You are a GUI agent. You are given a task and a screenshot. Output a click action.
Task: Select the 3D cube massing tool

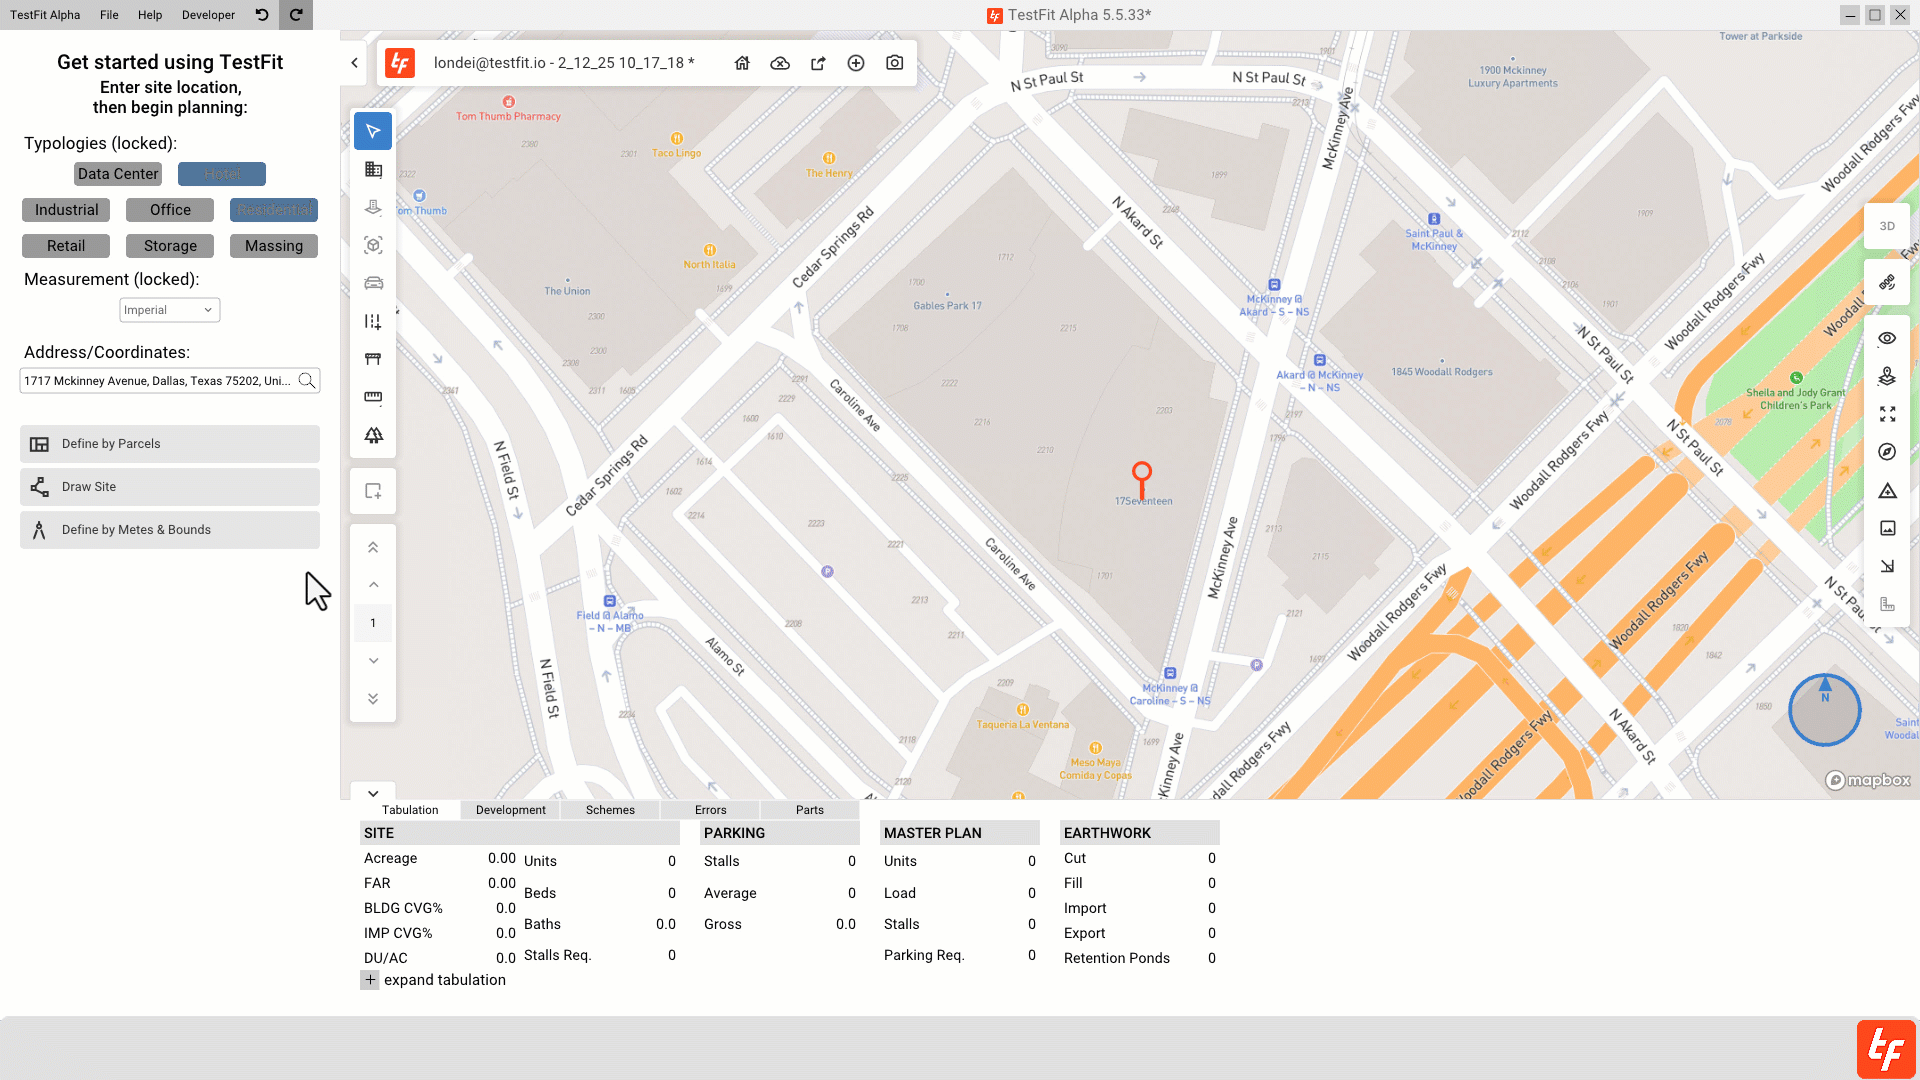point(373,245)
